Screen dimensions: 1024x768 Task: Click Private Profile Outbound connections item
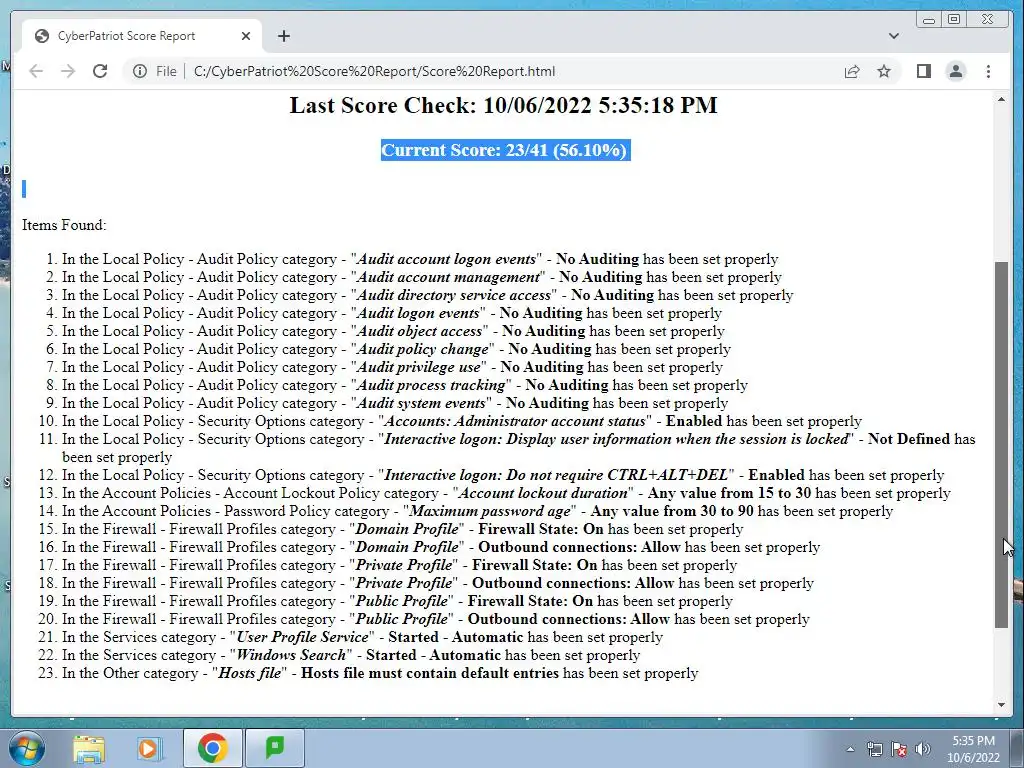click(438, 583)
